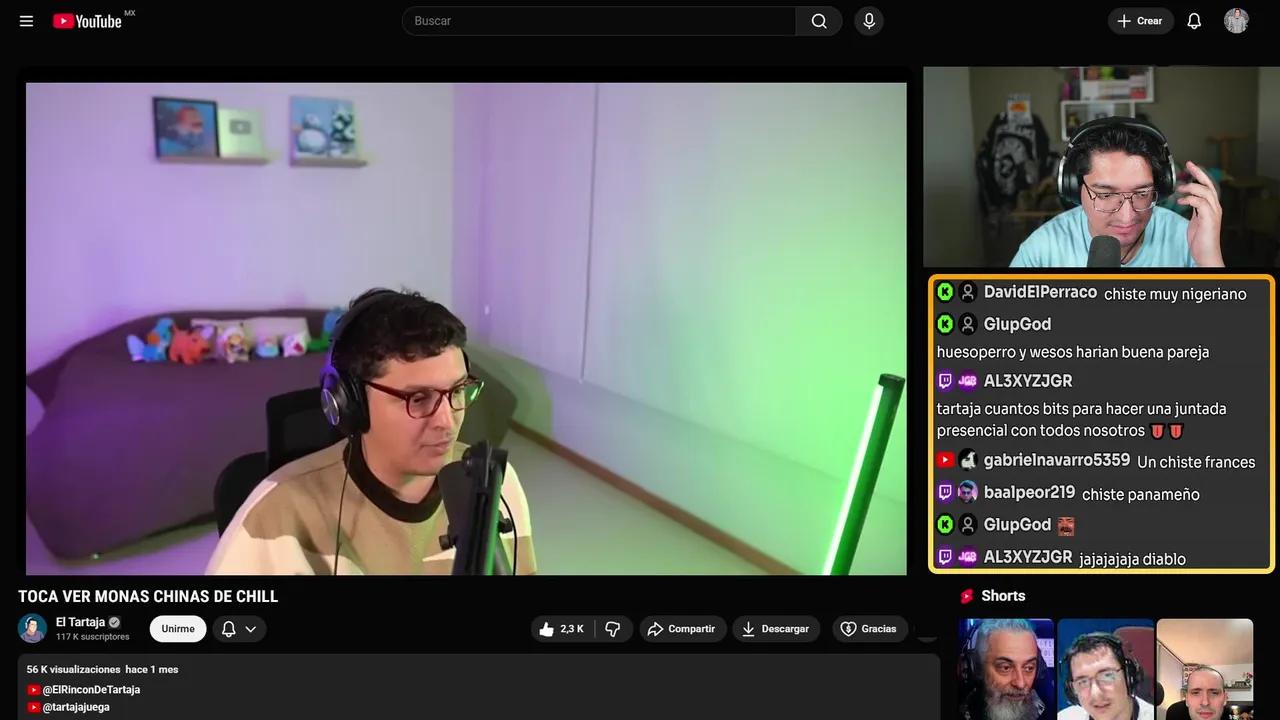Click DavidElPerraco username in chat

pyautogui.click(x=1040, y=292)
